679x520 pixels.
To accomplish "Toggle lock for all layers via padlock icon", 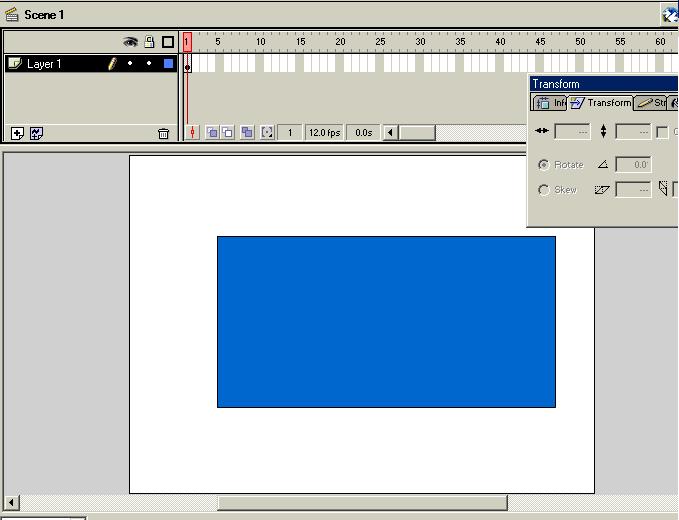I will click(149, 42).
